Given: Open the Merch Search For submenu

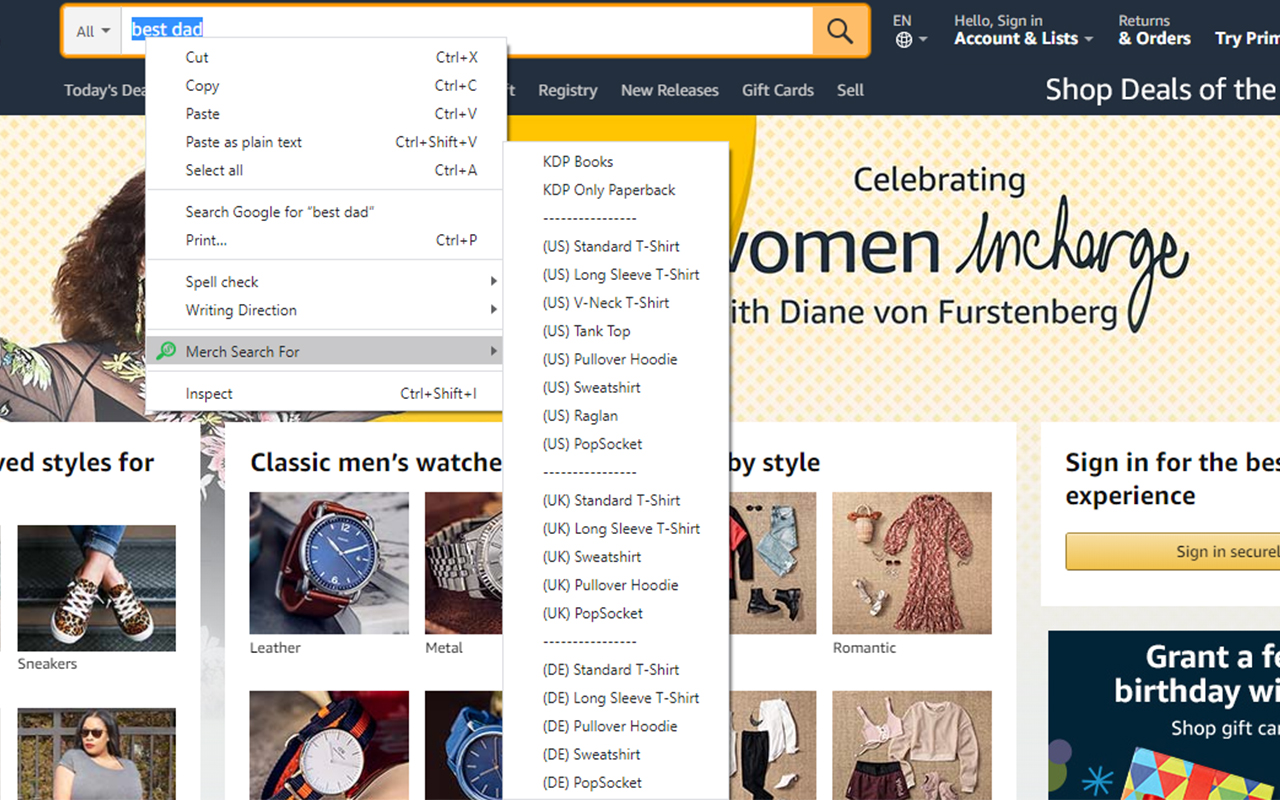Looking at the screenshot, I should pyautogui.click(x=324, y=351).
